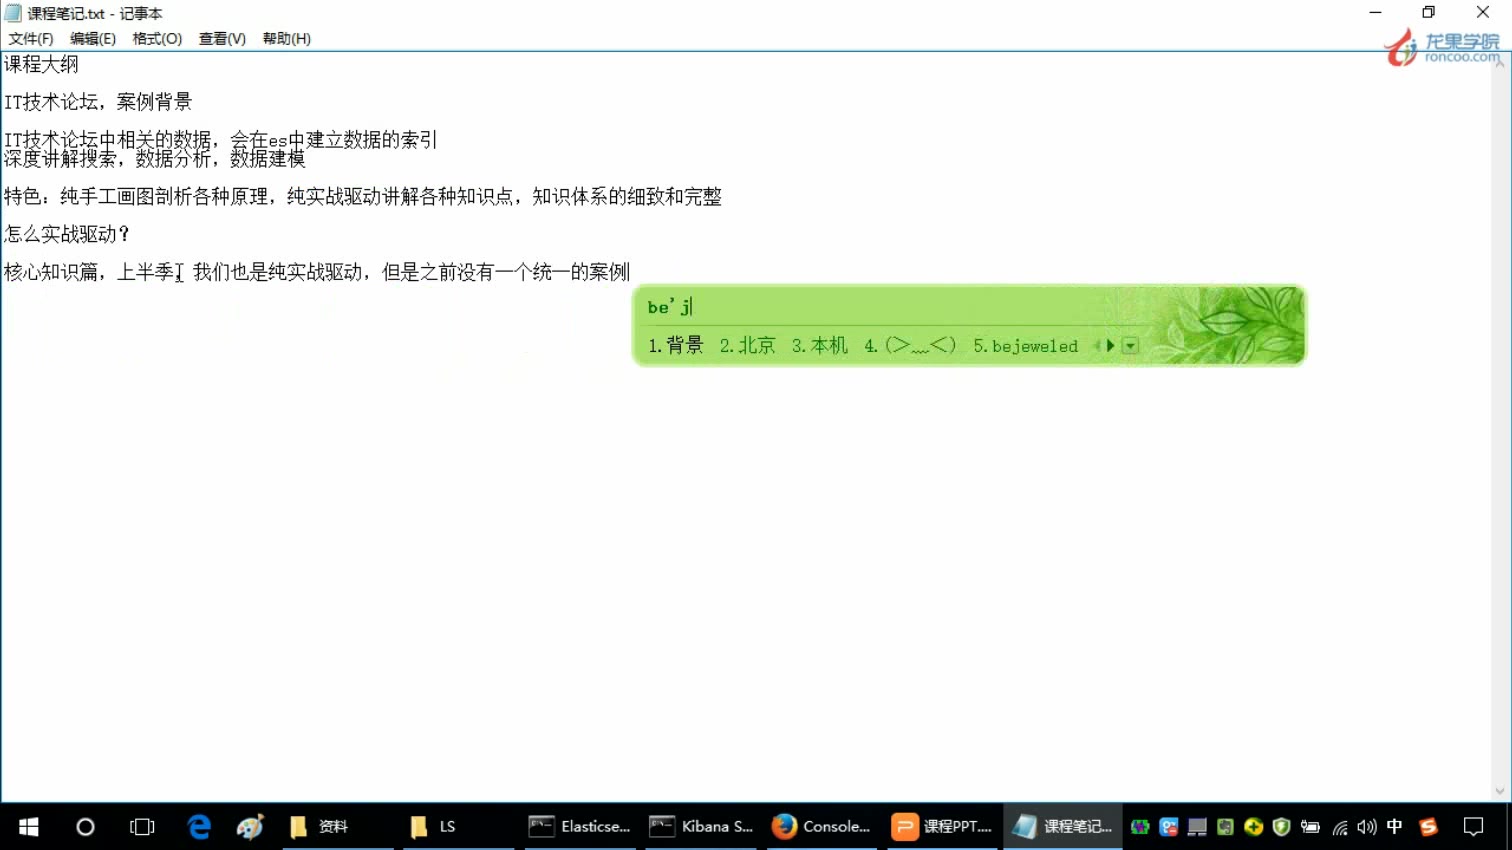Choose the emoticon candidate 4 in the IME bar
The height and width of the screenshot is (850, 1512).
click(910, 345)
